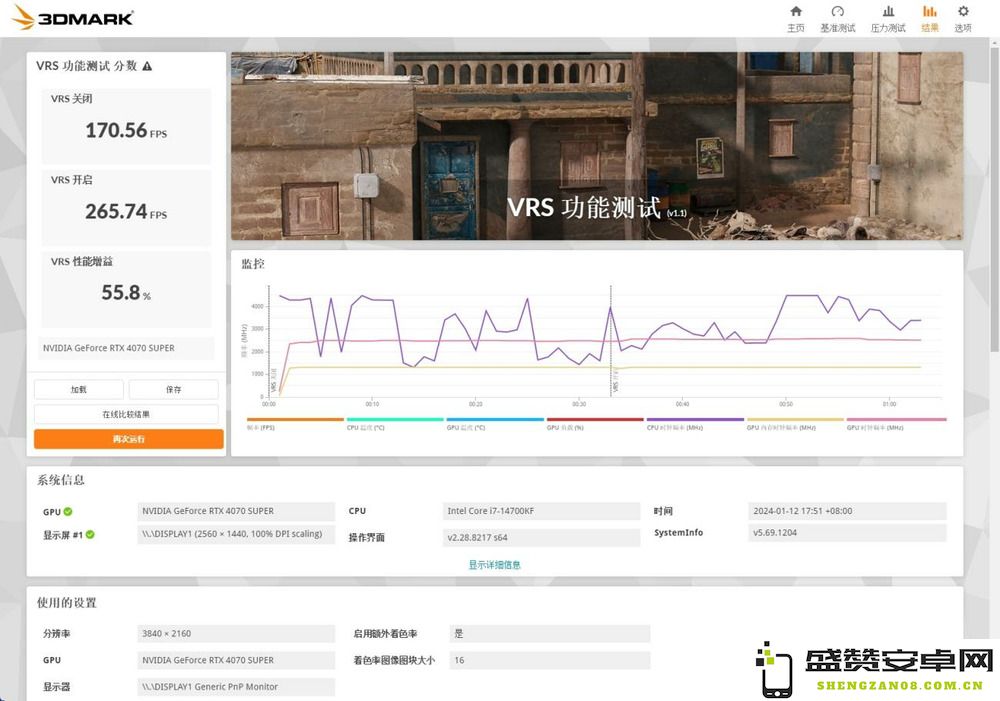The height and width of the screenshot is (701, 1000).
Task: Click the GPU field in 使用的设置
Action: [x=236, y=660]
